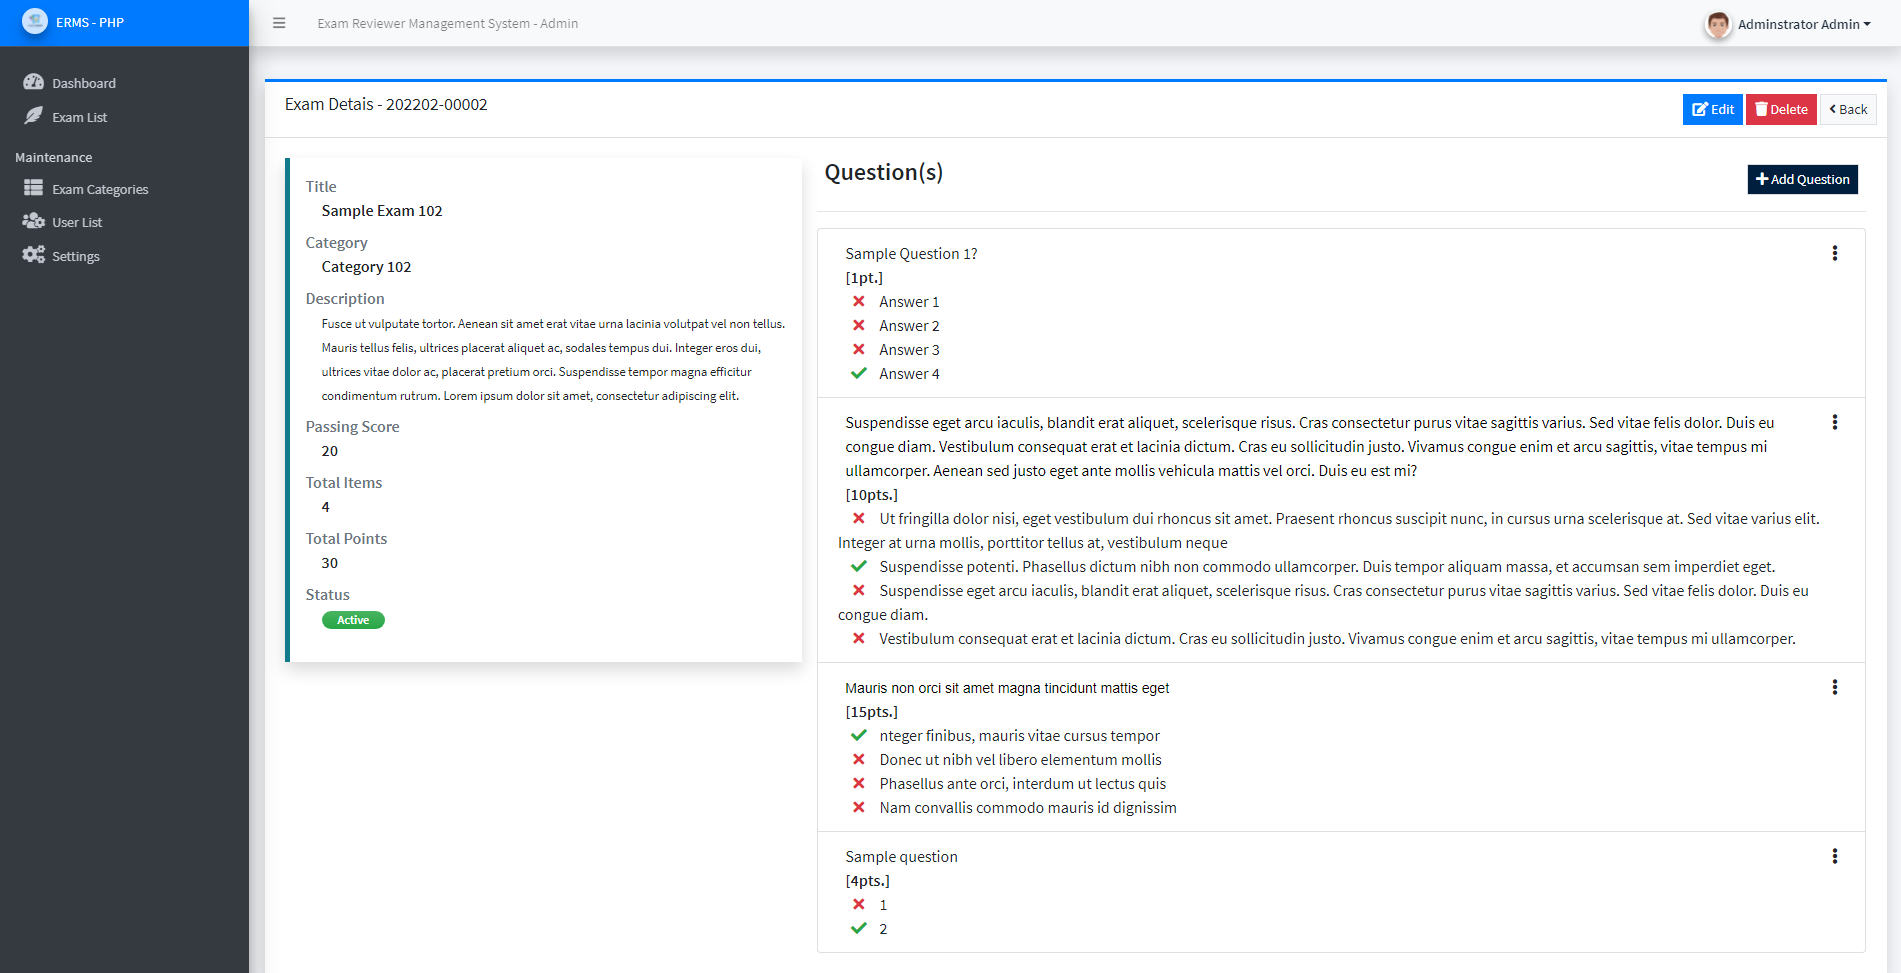
Task: Click the Total Items value 4
Action: tap(326, 507)
